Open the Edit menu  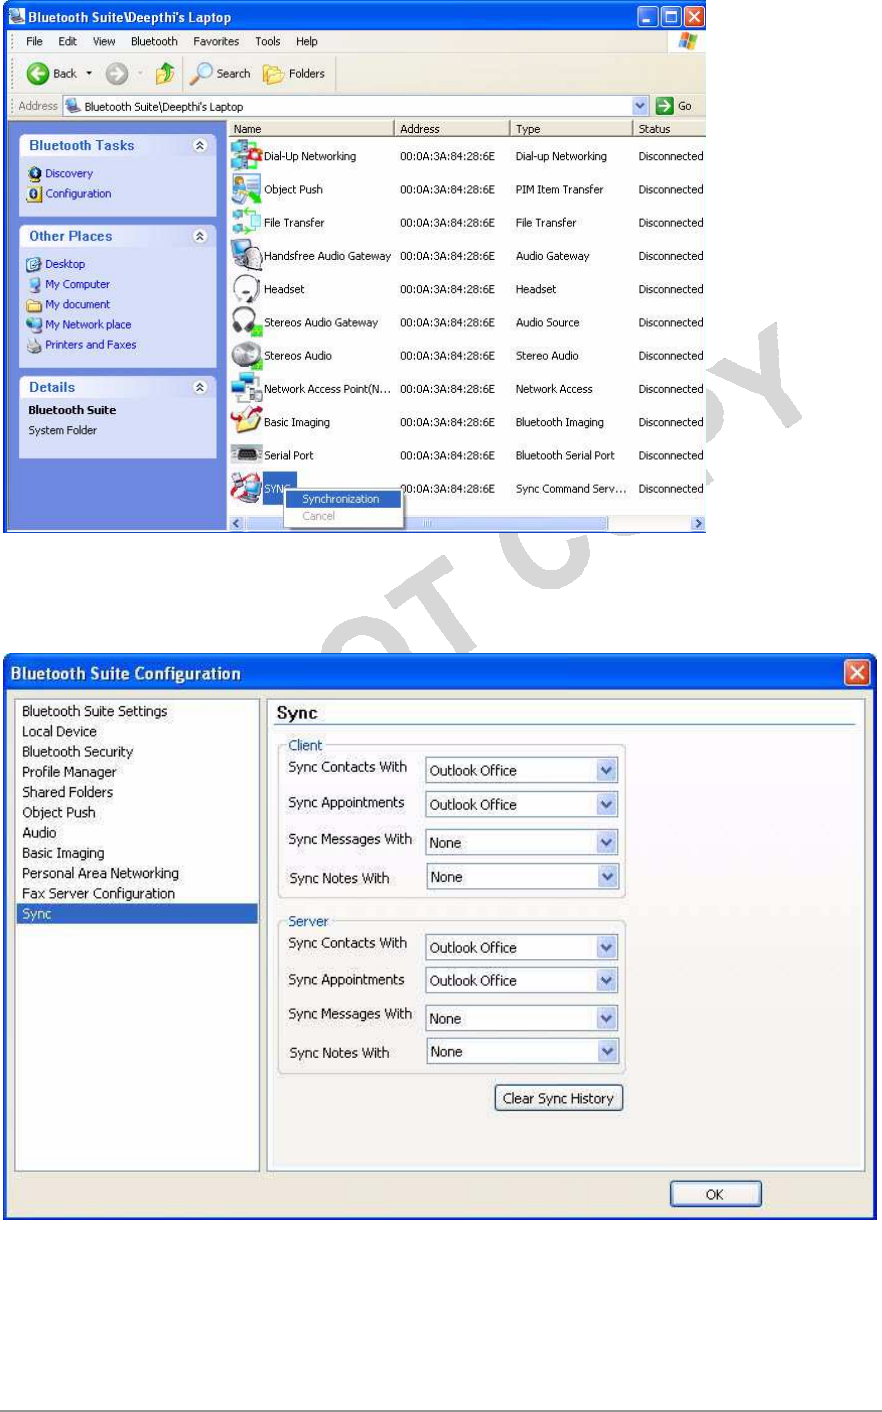tap(67, 41)
